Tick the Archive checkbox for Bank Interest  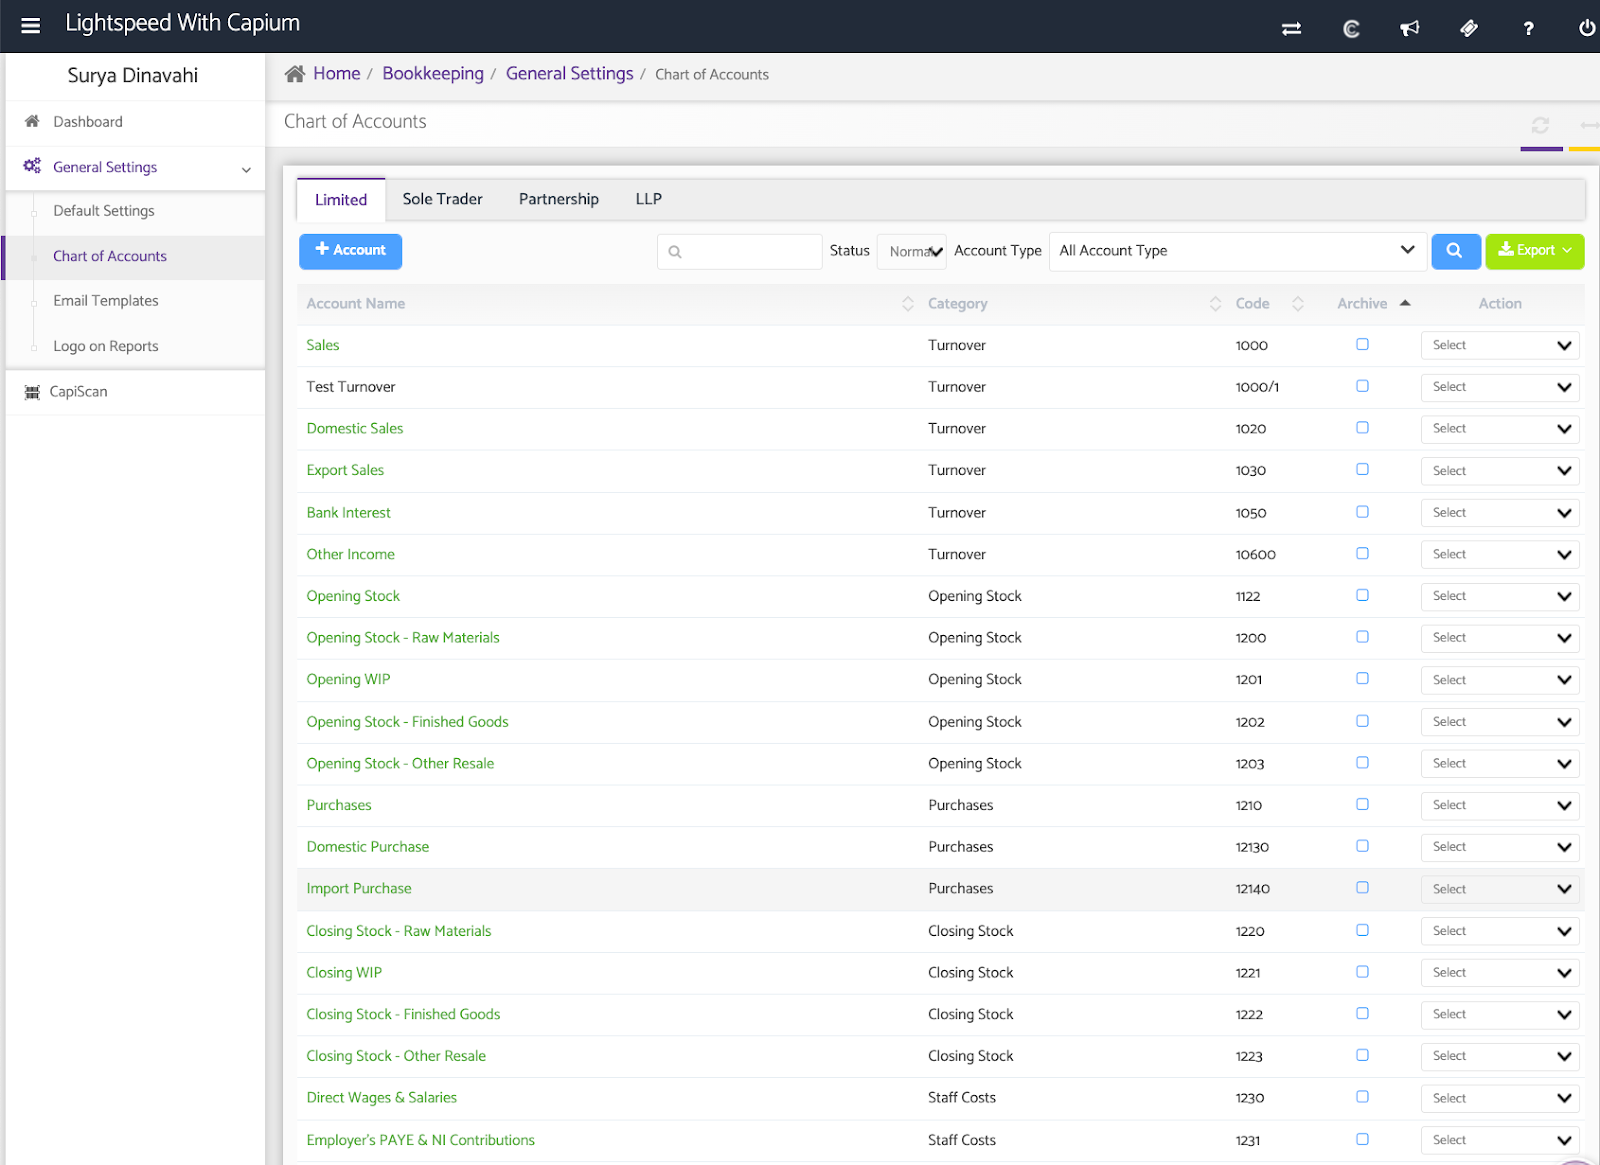(x=1362, y=512)
